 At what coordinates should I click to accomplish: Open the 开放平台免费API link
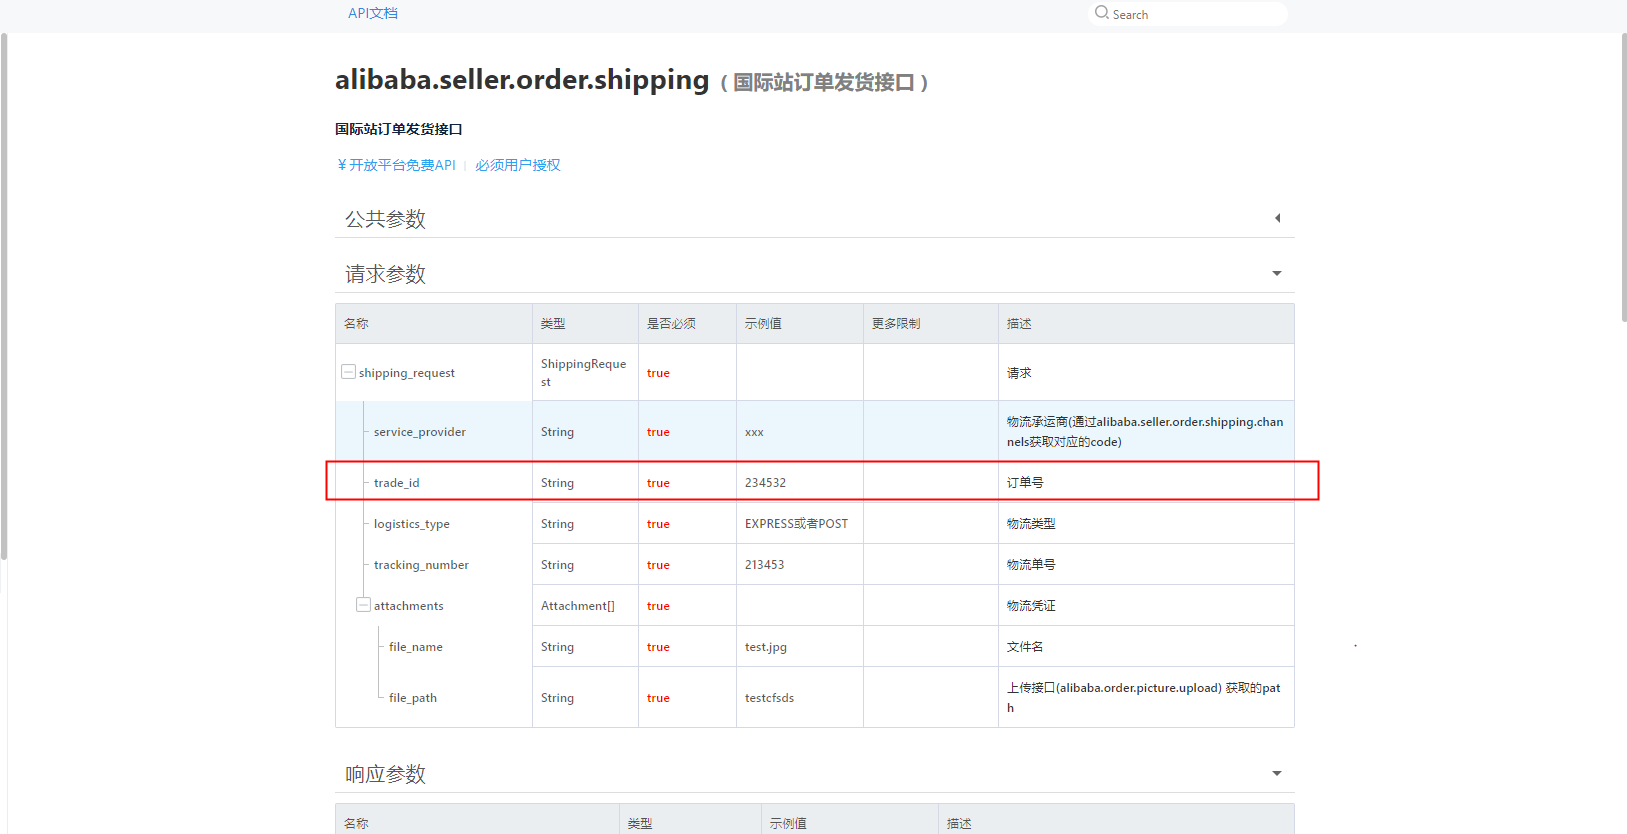[396, 165]
